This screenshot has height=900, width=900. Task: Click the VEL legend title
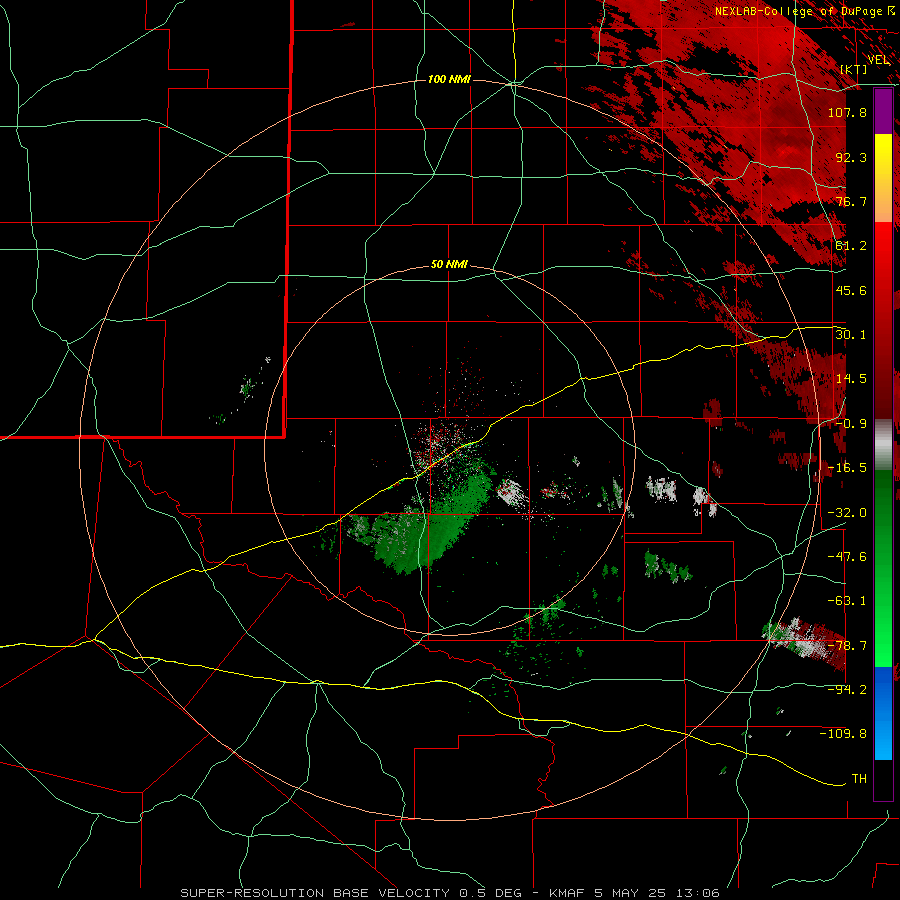[x=878, y=60]
